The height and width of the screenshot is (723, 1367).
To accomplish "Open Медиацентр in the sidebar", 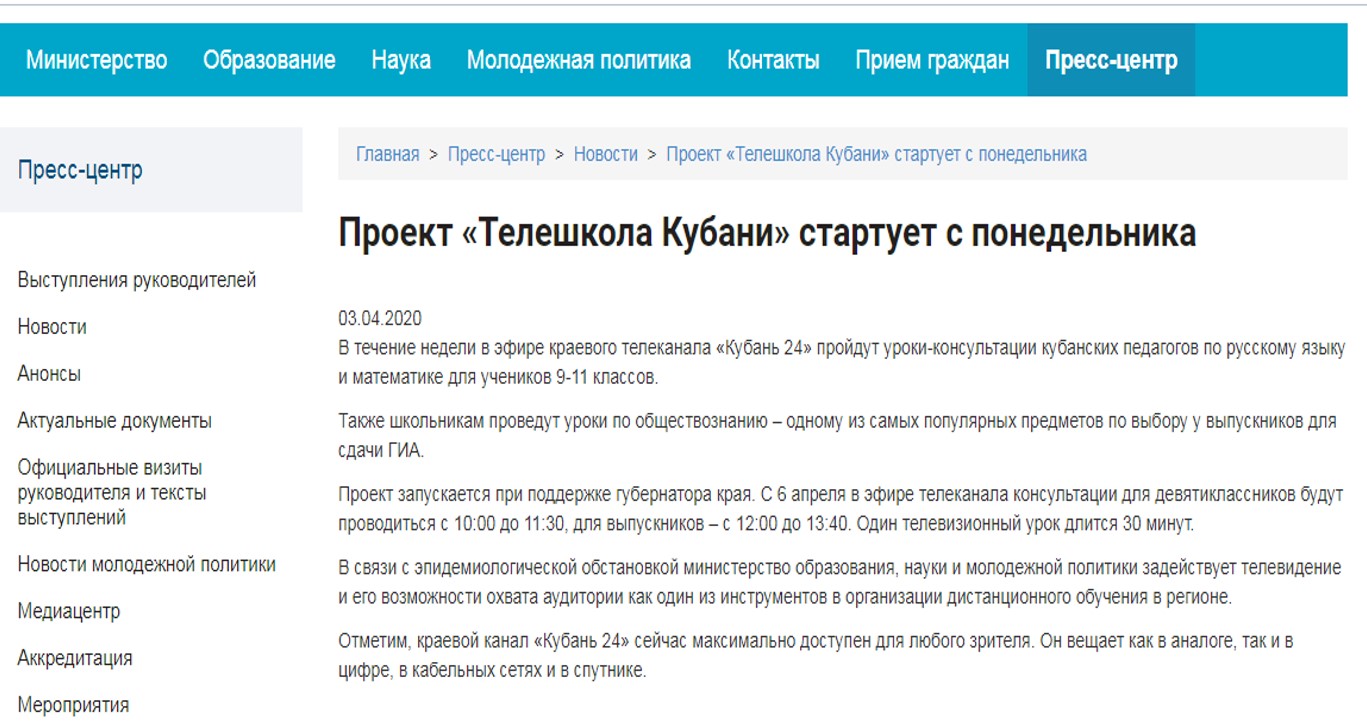I will [69, 611].
